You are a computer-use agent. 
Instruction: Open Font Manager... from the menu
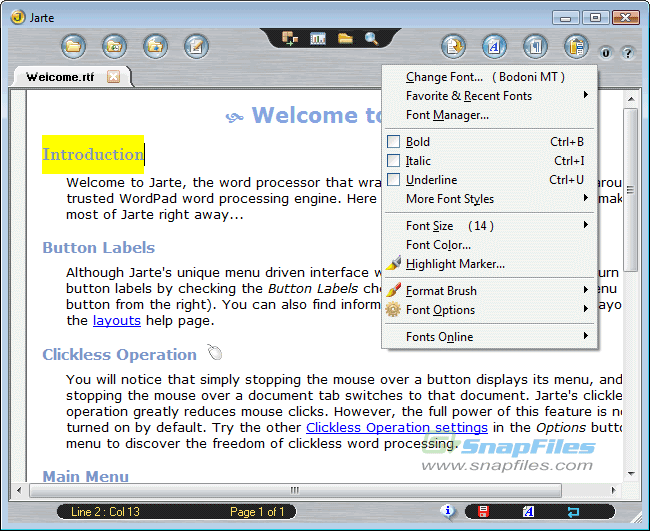(489, 115)
